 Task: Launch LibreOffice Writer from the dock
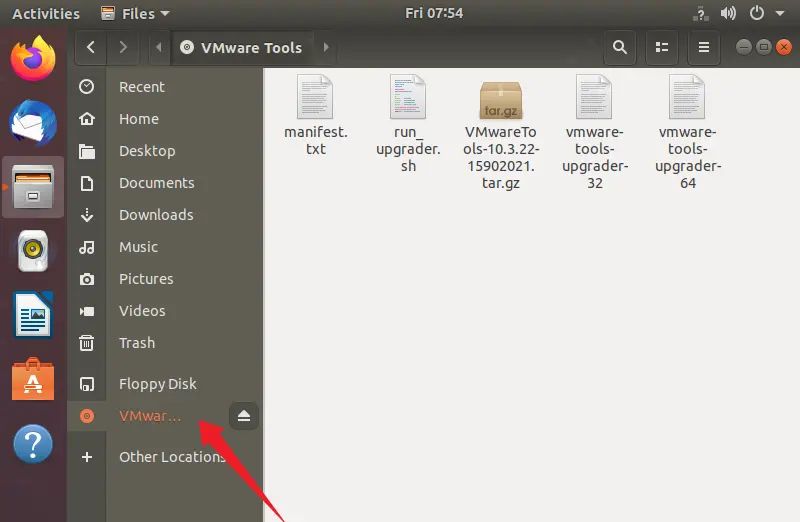pyautogui.click(x=33, y=315)
